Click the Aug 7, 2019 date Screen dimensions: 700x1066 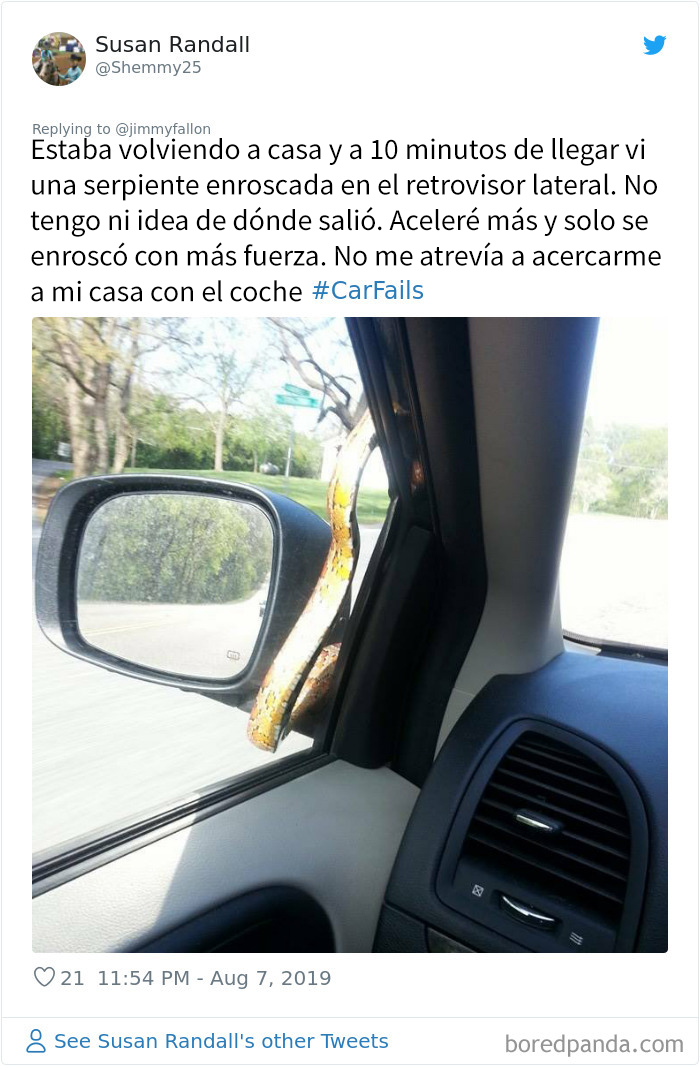pyautogui.click(x=270, y=978)
